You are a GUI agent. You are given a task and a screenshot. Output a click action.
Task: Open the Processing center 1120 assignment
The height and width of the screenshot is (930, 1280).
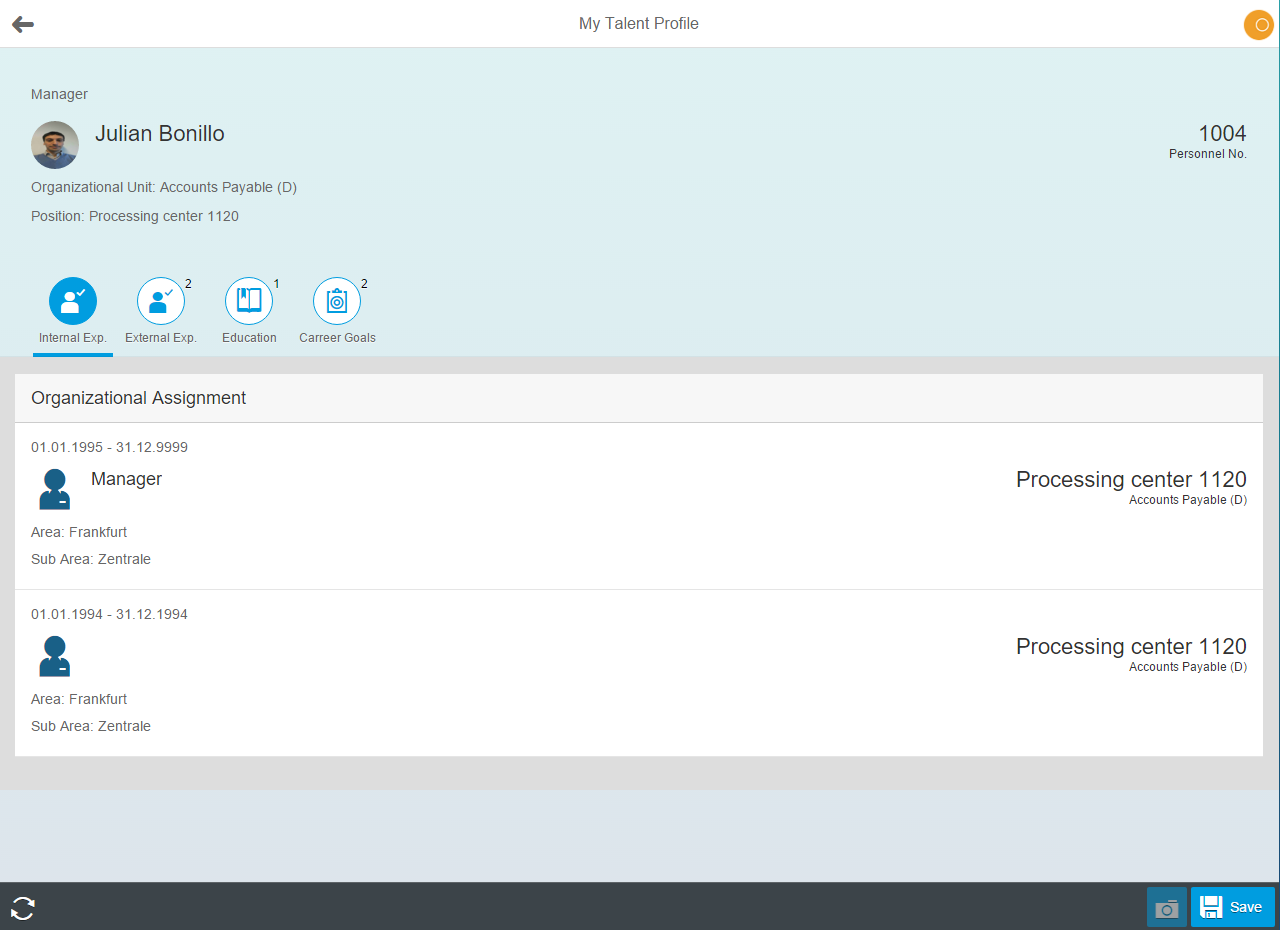click(1131, 480)
